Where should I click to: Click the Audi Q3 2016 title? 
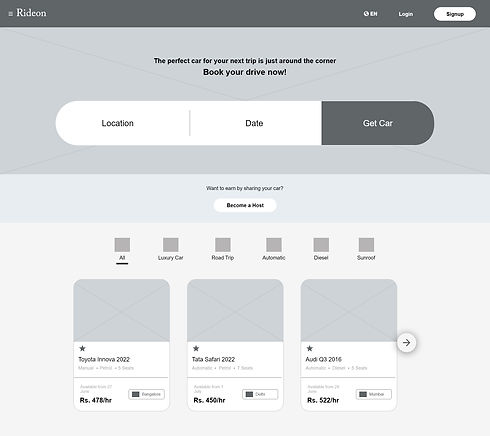click(324, 359)
